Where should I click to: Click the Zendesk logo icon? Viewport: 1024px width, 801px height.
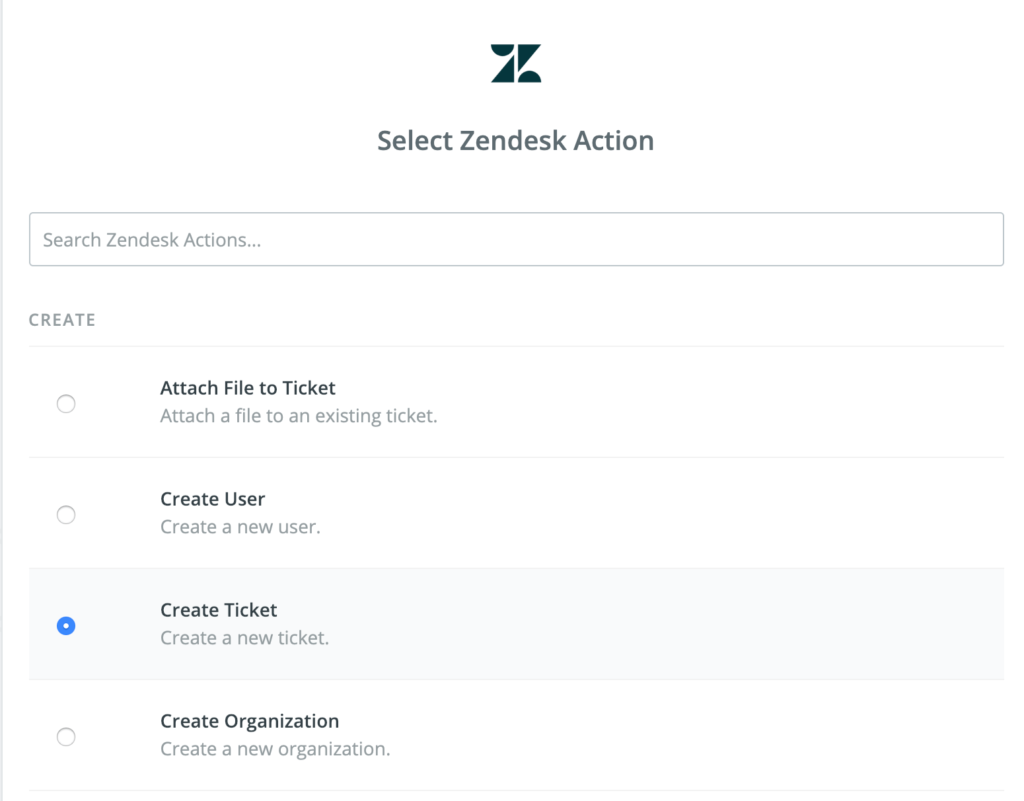click(x=515, y=60)
